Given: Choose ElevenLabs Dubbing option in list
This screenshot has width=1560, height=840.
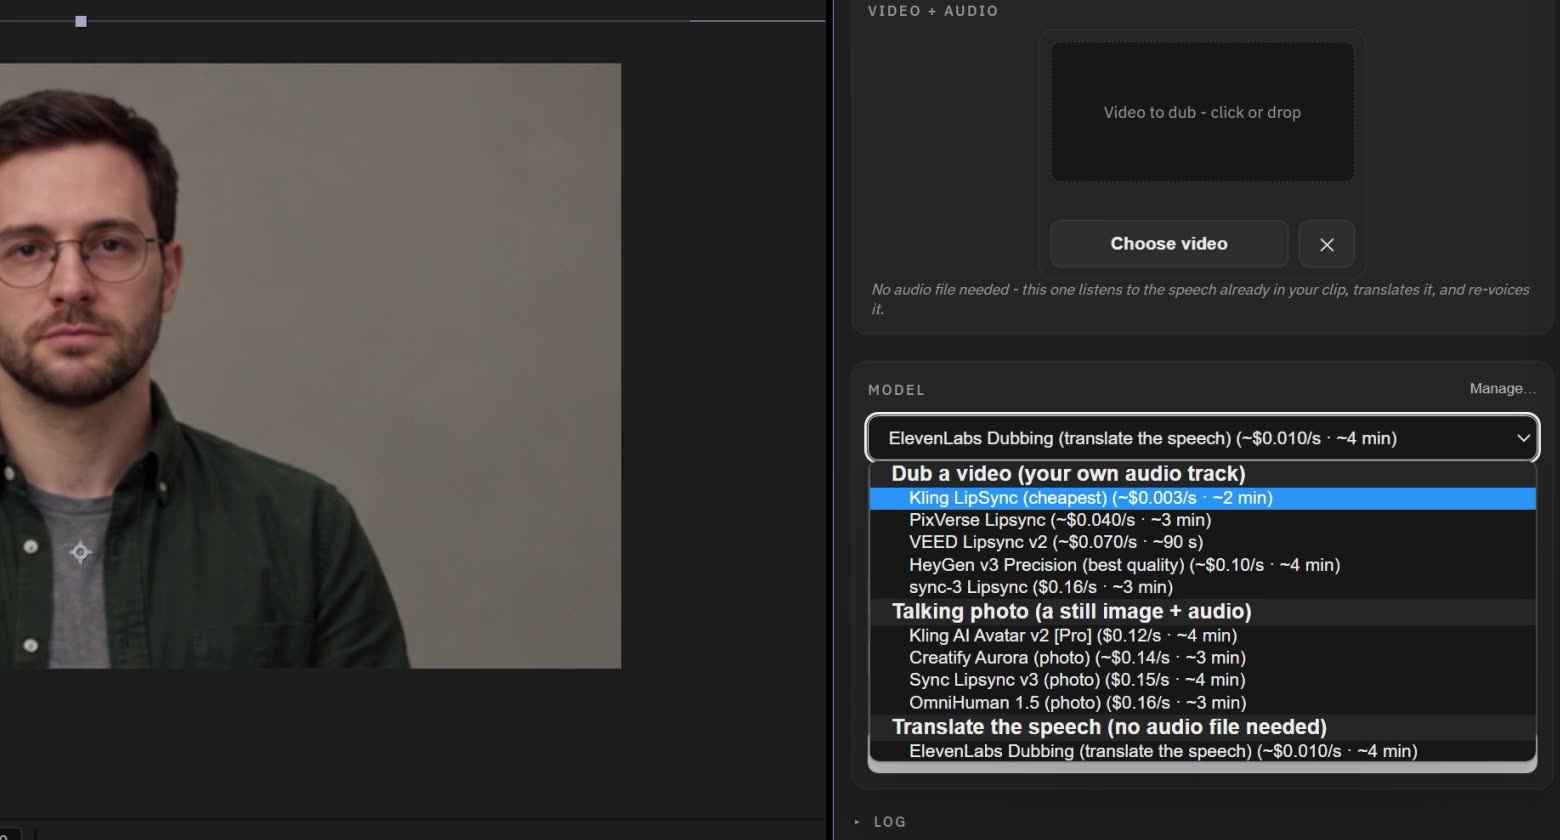Looking at the screenshot, I should point(1202,751).
